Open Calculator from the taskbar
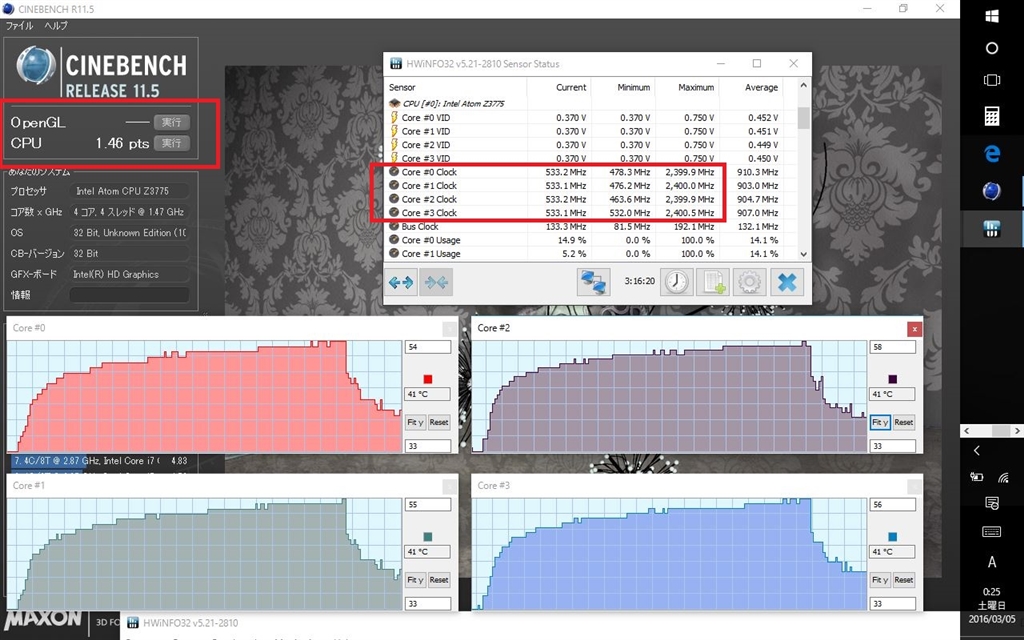This screenshot has width=1024, height=640. (991, 116)
